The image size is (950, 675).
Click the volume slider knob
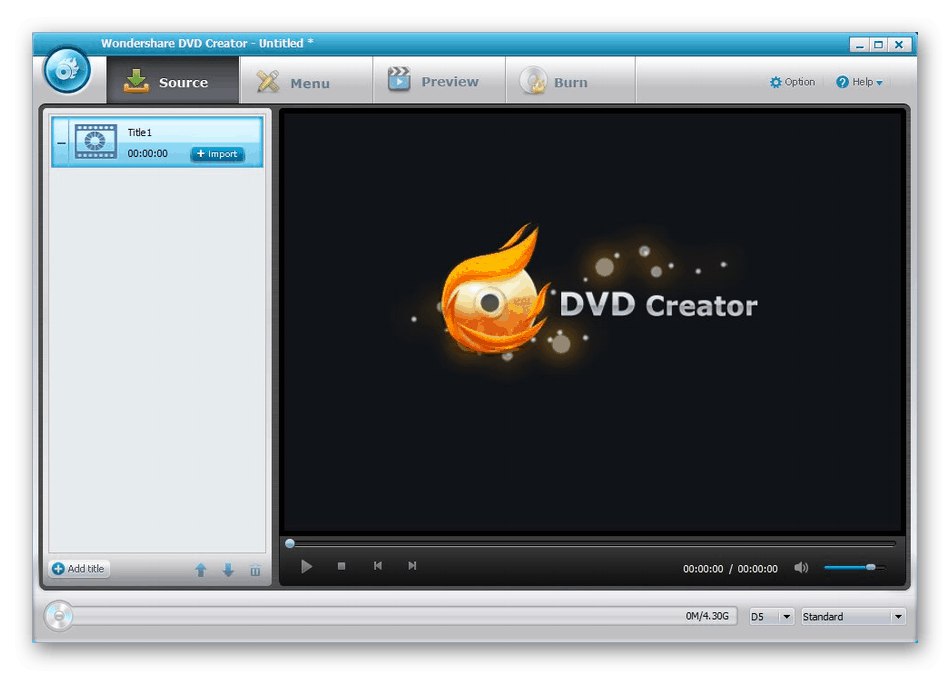(x=871, y=567)
